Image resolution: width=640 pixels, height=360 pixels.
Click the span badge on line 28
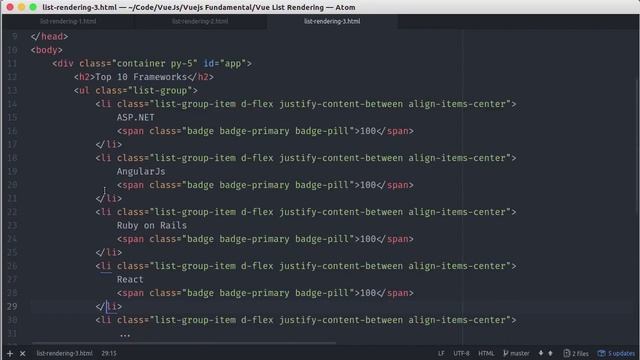[265, 293]
